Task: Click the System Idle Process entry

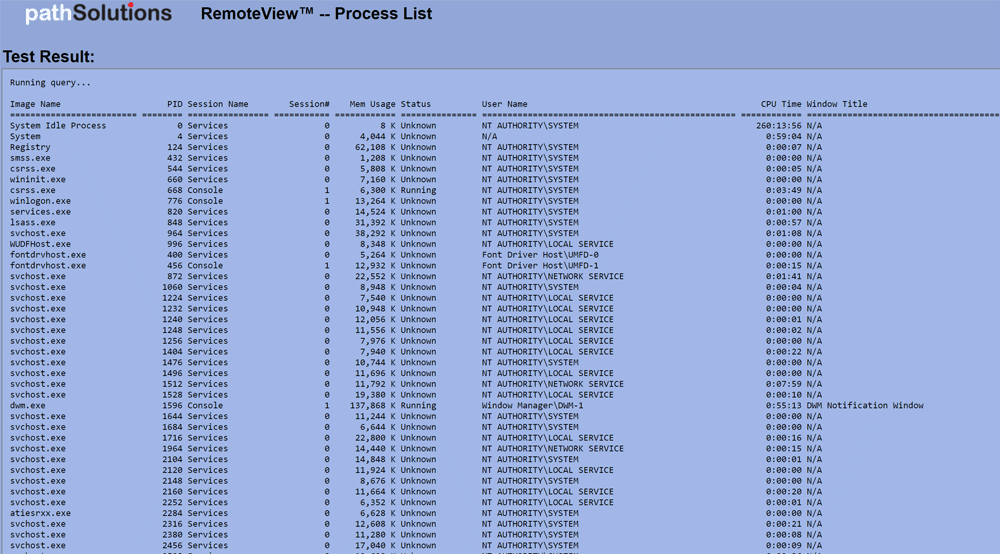Action: (x=58, y=126)
